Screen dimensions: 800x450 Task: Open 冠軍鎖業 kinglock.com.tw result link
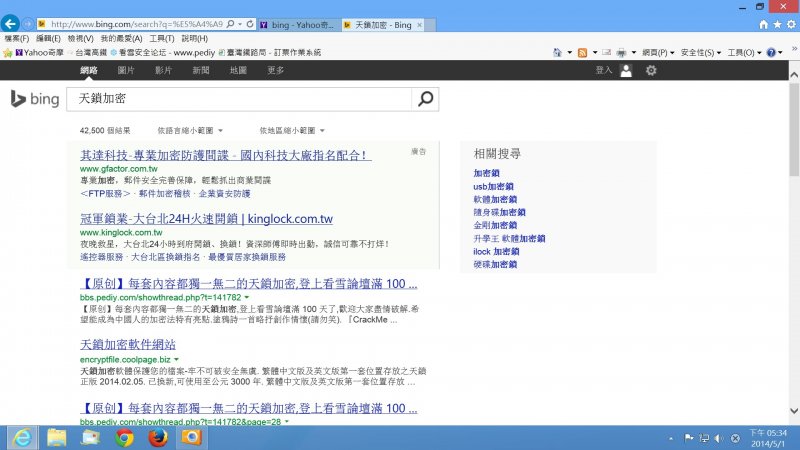(x=206, y=219)
